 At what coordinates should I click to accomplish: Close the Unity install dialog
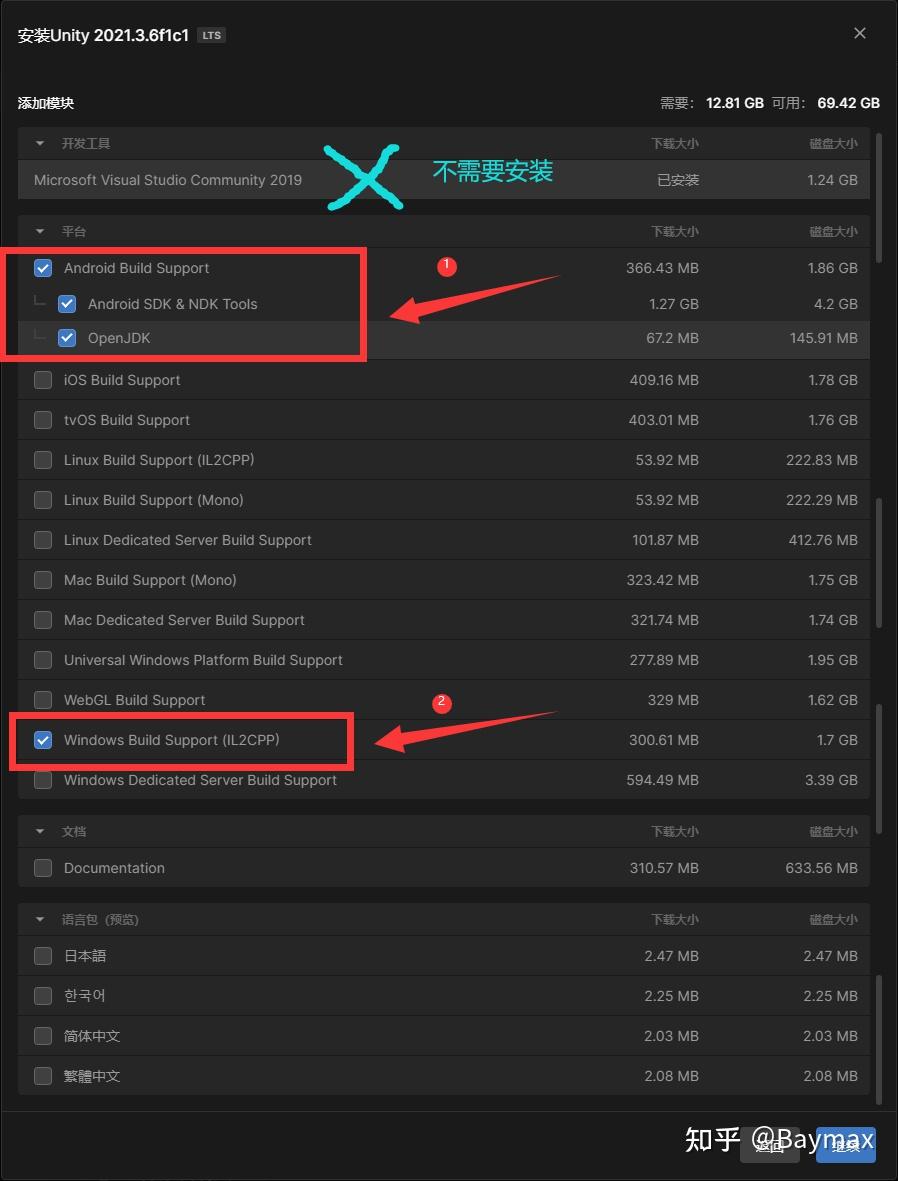tap(860, 33)
